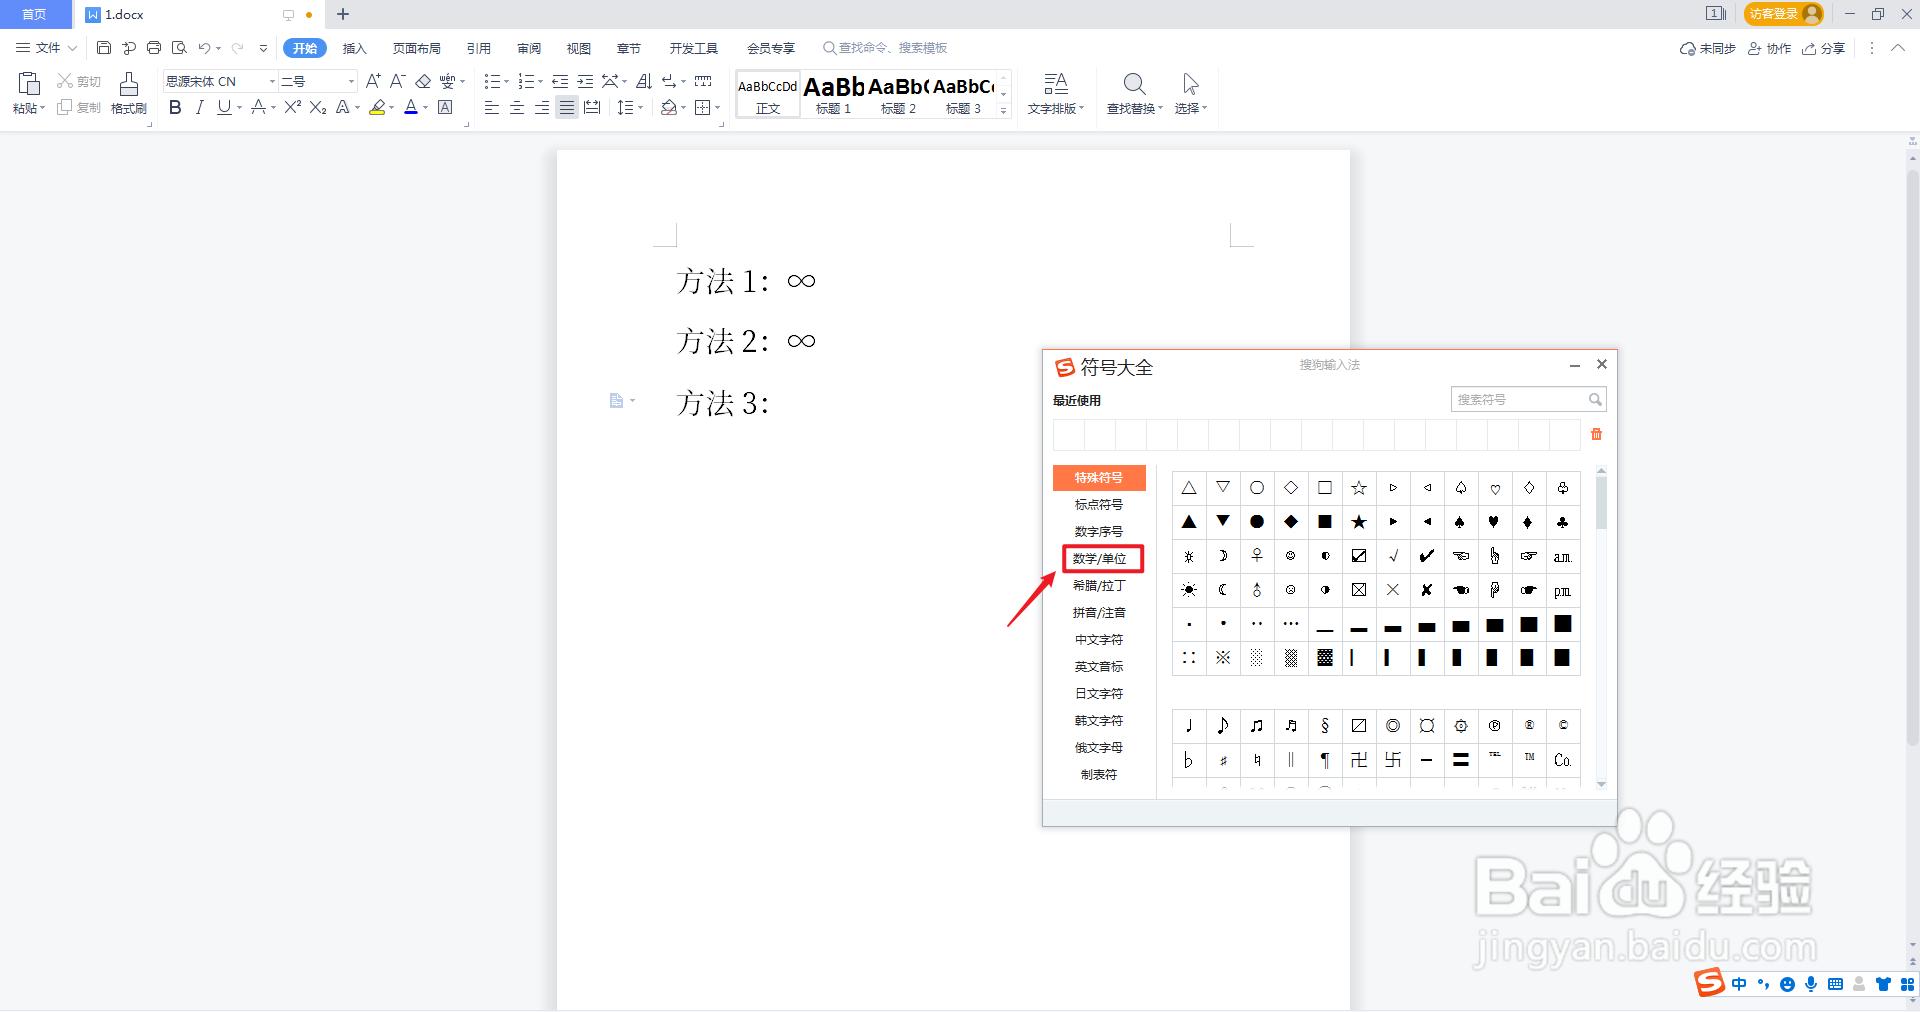Click the Find and Replace magnifier icon
The width and height of the screenshot is (1920, 1012).
point(1134,84)
